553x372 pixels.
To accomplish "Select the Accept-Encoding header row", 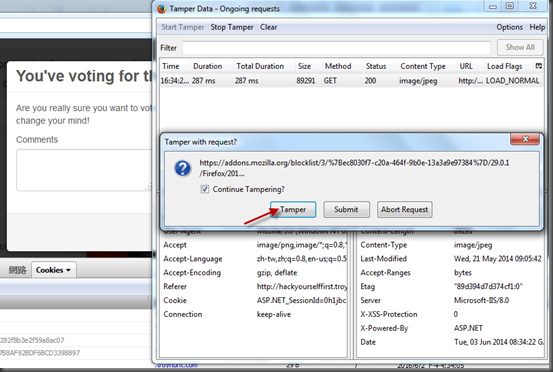I will pyautogui.click(x=253, y=273).
